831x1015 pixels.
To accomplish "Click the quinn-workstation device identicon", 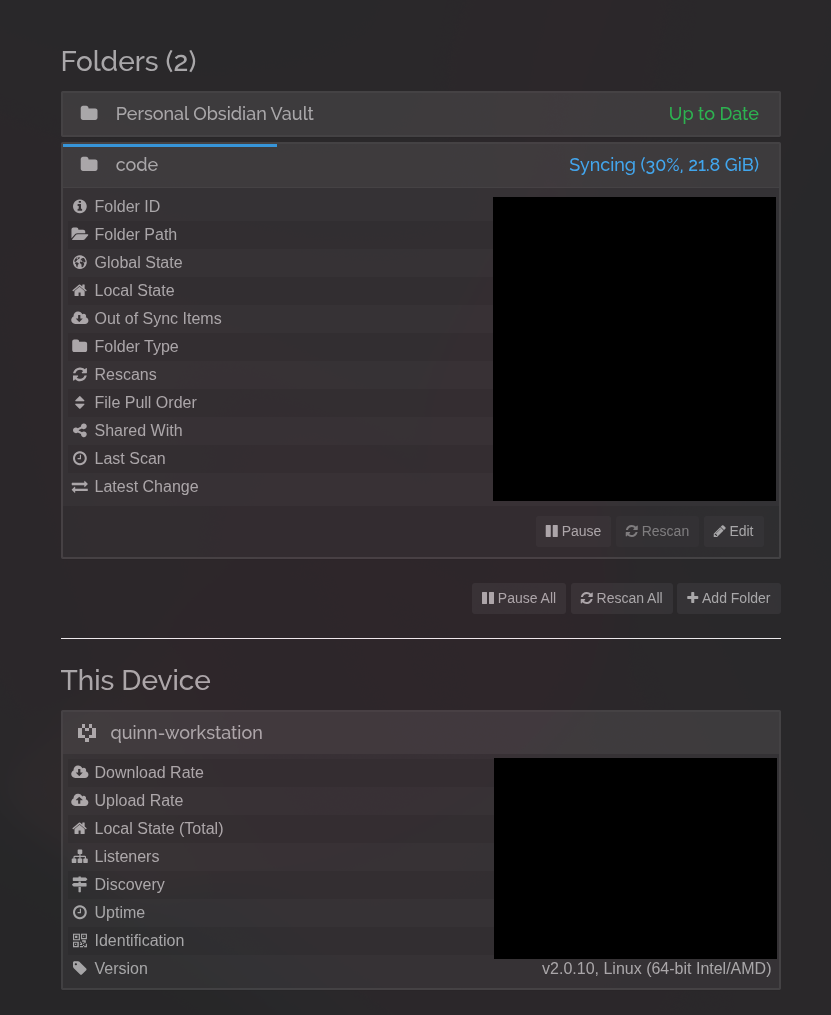I will 87,733.
